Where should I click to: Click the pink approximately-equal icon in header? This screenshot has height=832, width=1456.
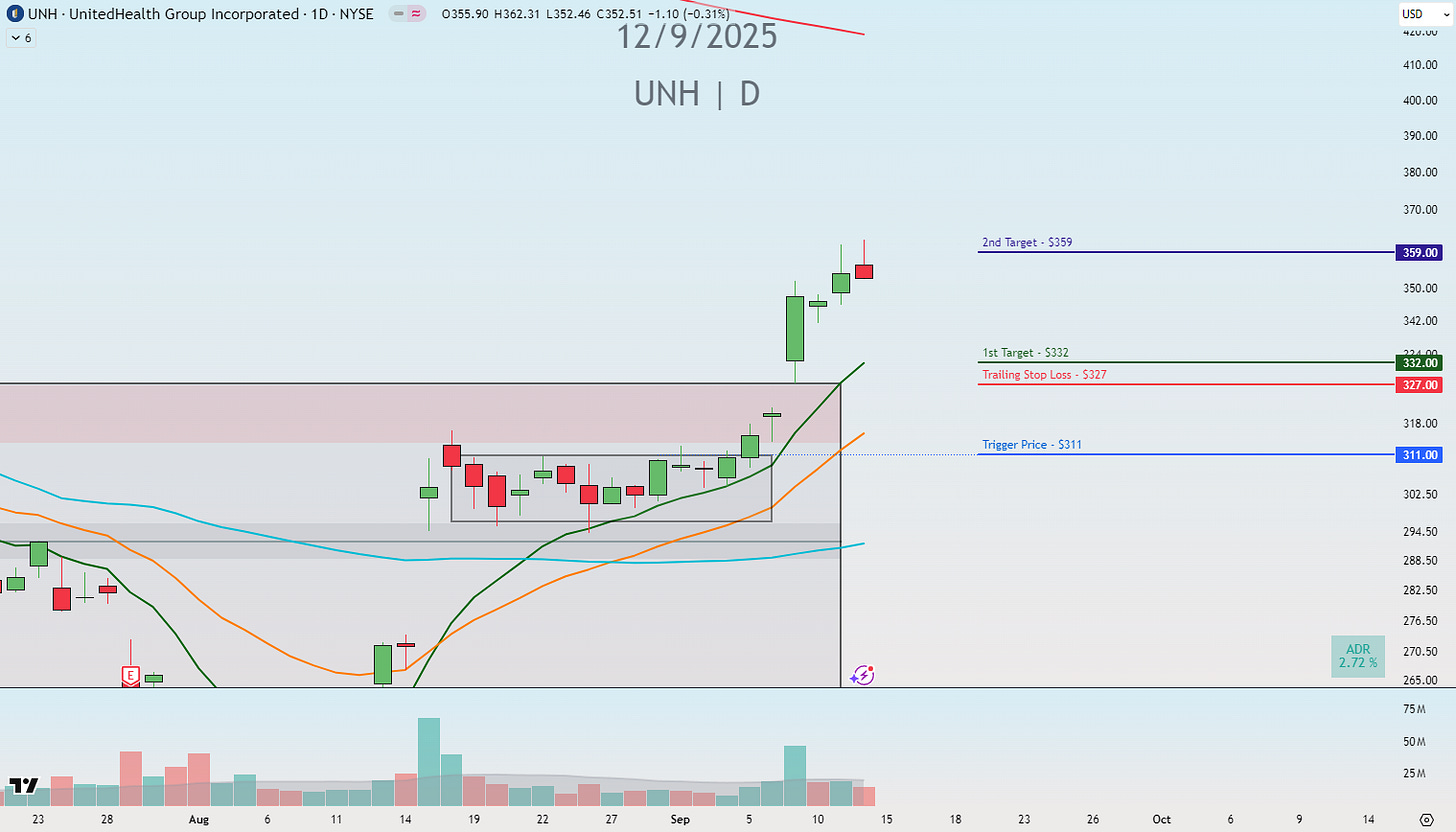416,14
